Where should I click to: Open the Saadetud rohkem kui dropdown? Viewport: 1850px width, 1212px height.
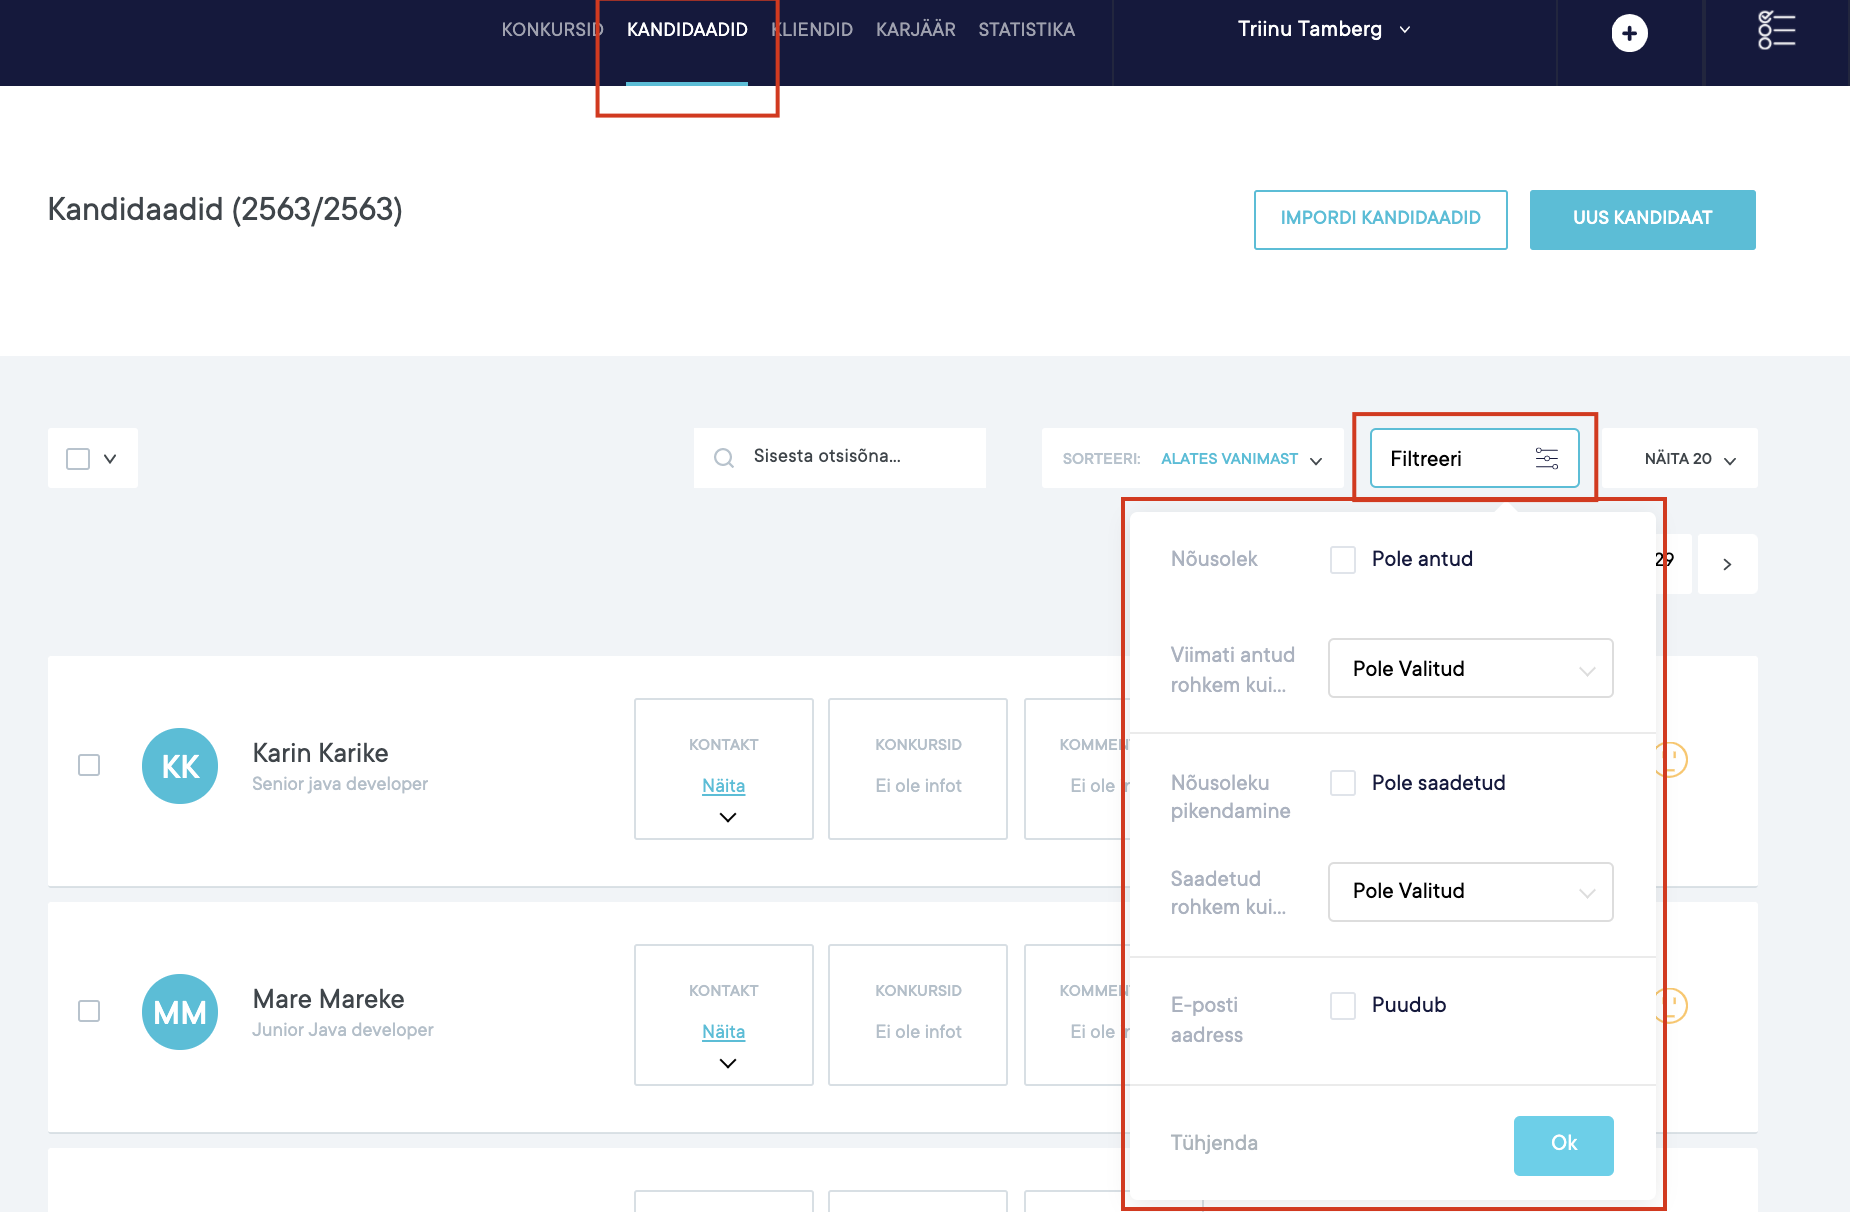[x=1470, y=891]
